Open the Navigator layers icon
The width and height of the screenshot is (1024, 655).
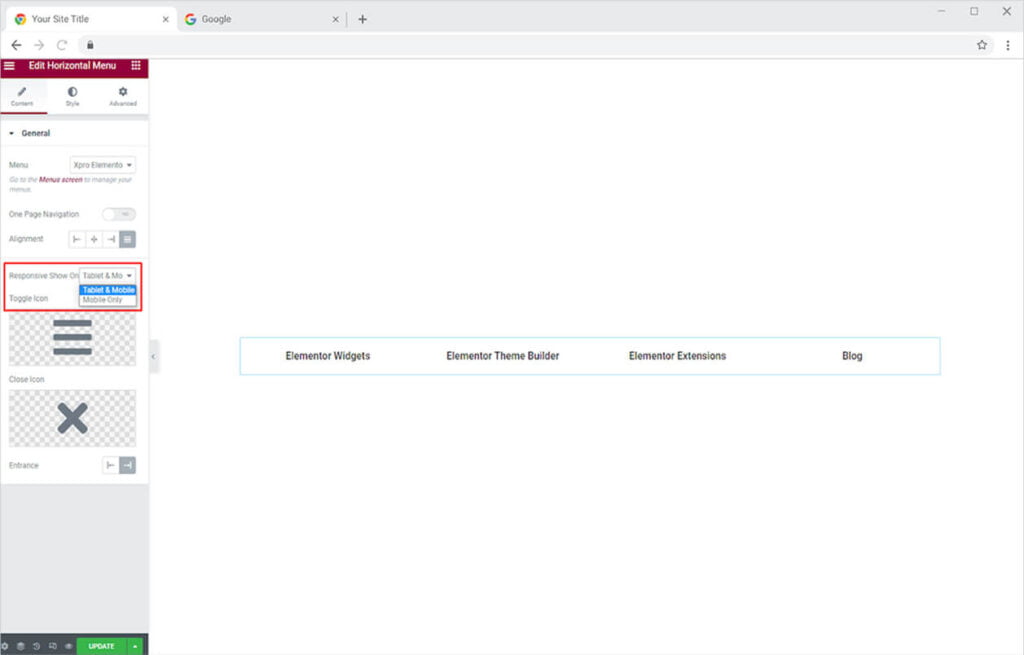click(20, 646)
